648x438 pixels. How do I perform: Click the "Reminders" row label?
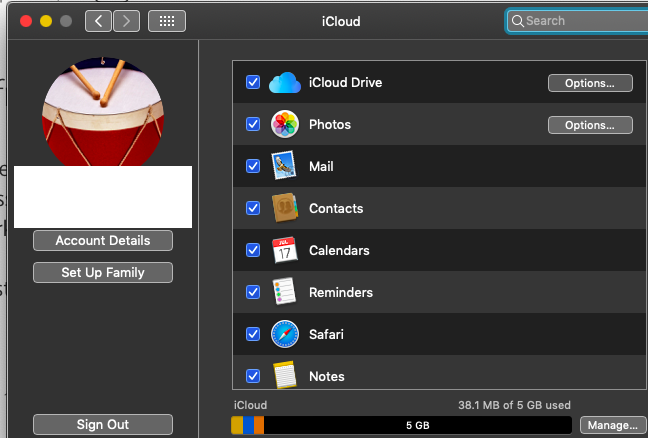click(x=341, y=292)
